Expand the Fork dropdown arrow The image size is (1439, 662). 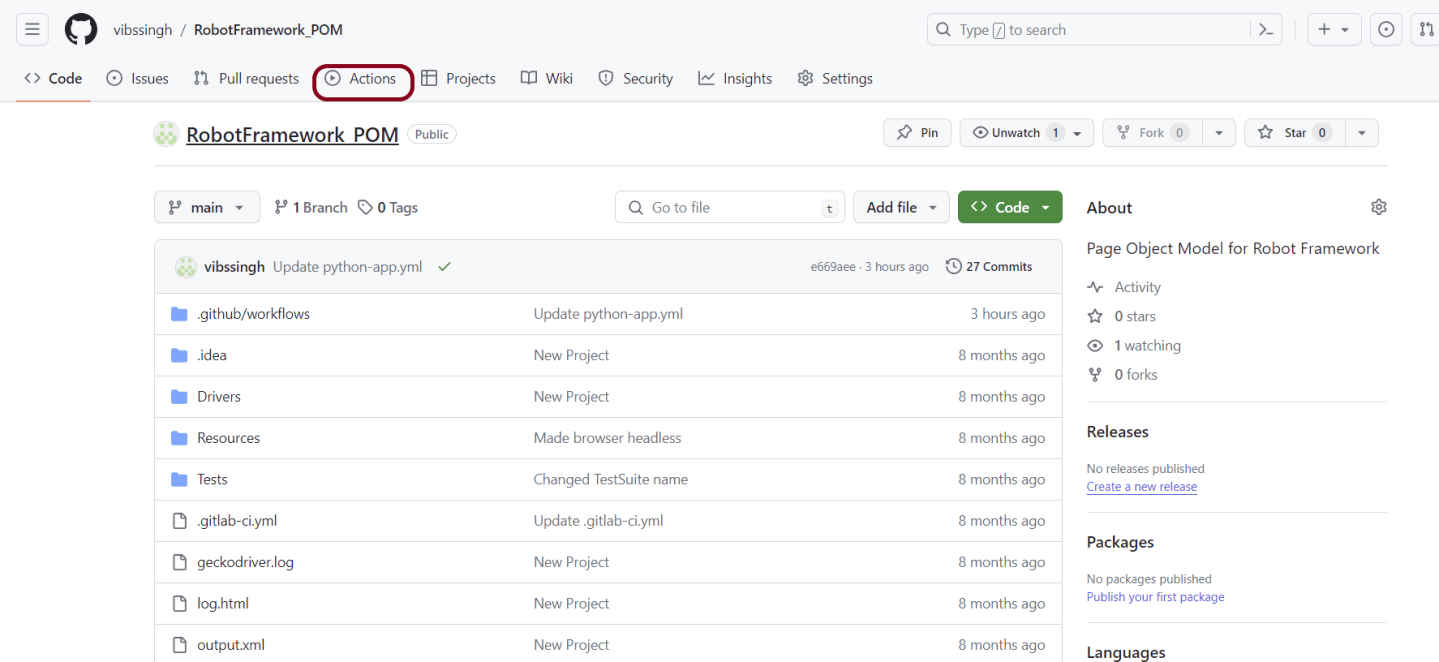(x=1219, y=133)
